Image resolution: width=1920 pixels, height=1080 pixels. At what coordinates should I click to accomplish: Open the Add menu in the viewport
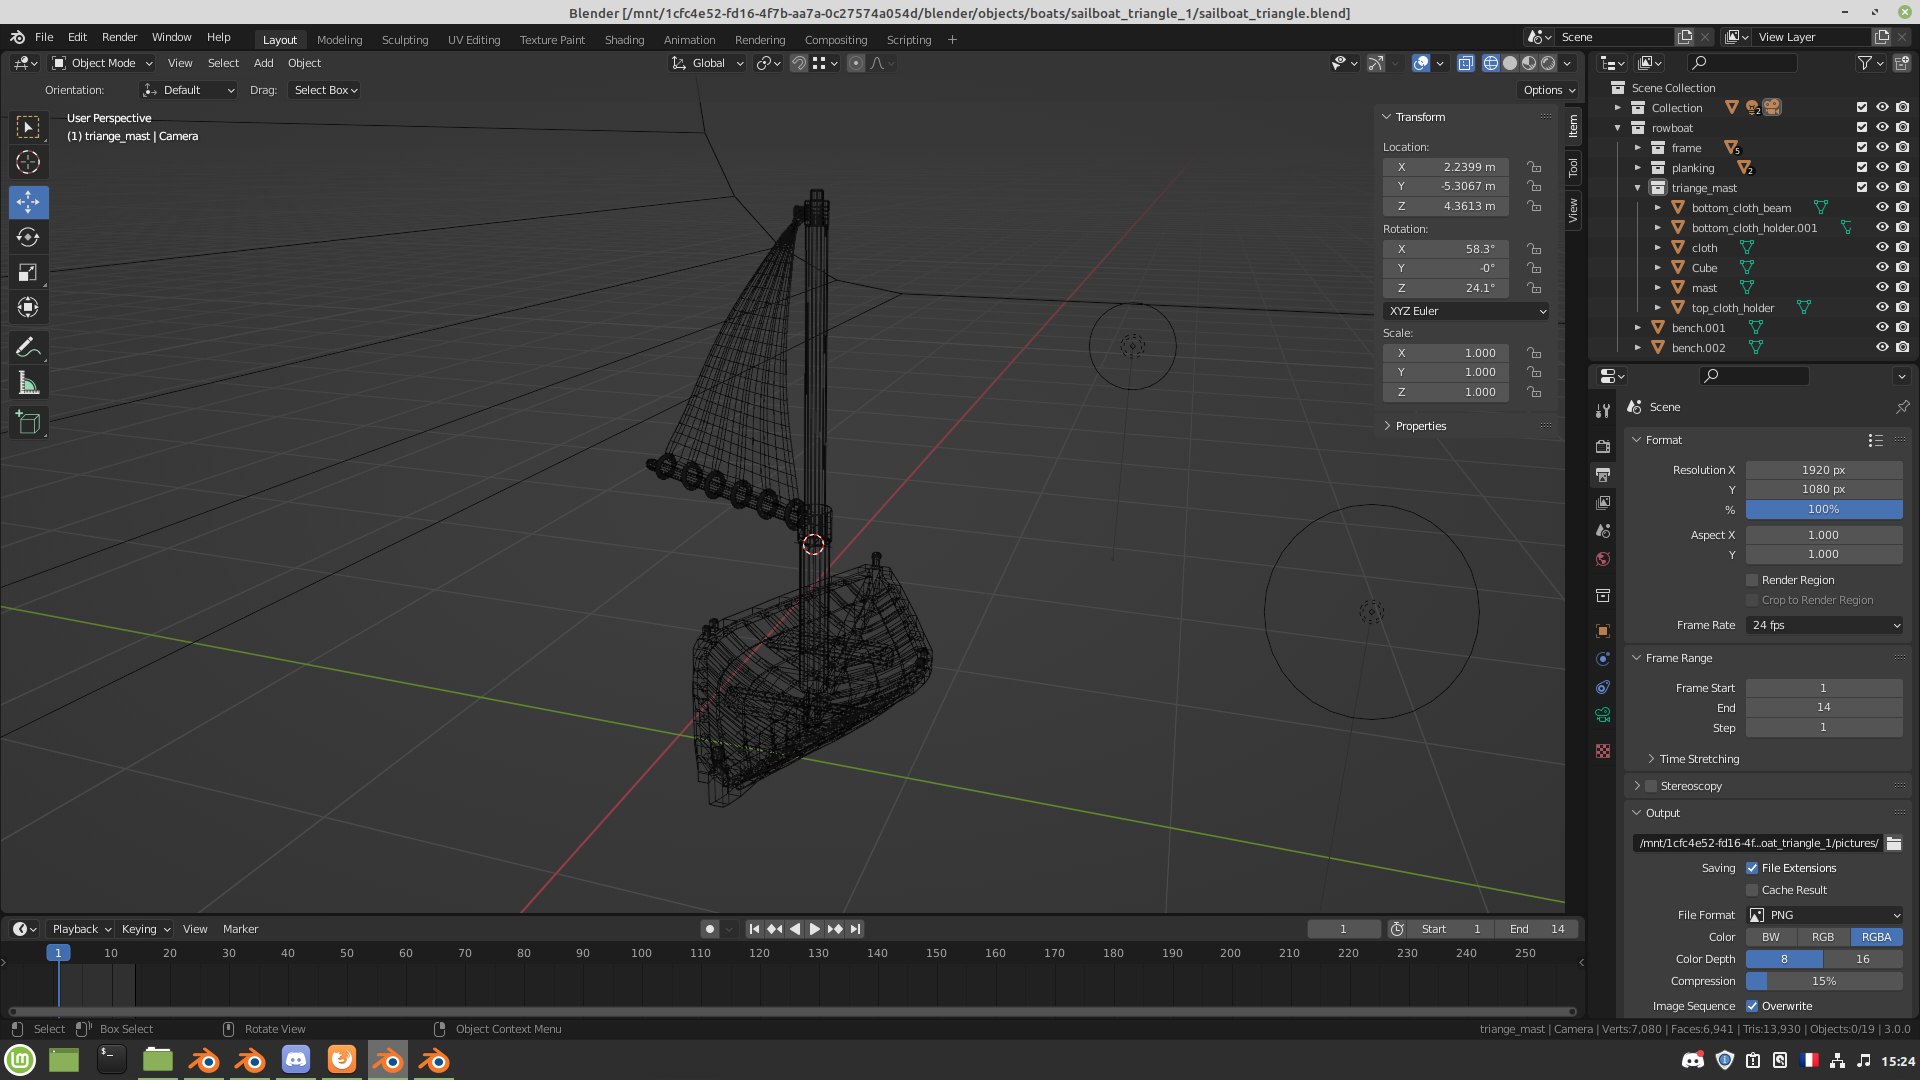(263, 63)
